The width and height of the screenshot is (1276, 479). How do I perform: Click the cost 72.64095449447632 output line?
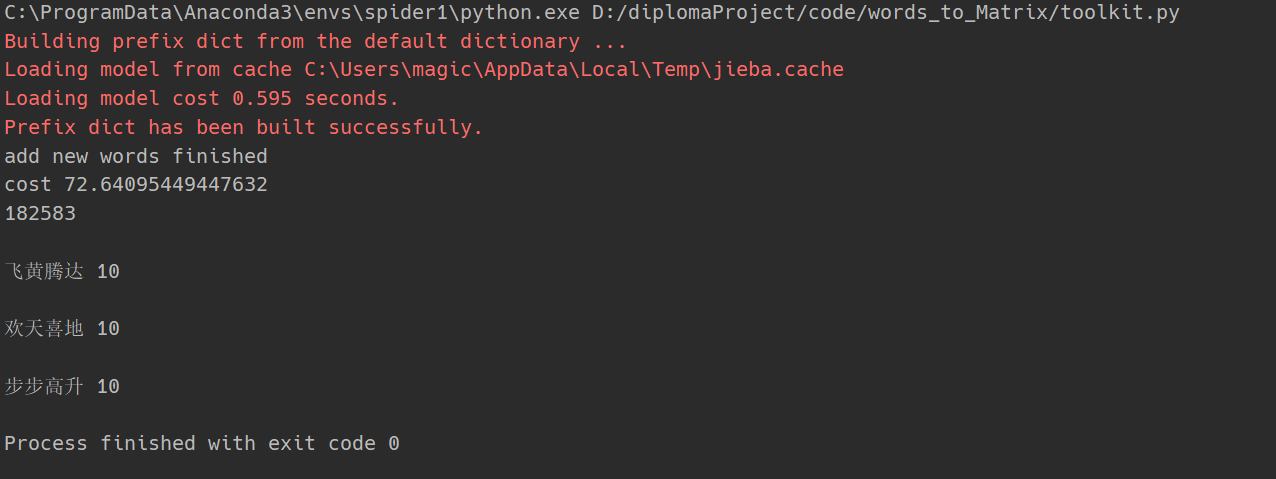tap(136, 185)
